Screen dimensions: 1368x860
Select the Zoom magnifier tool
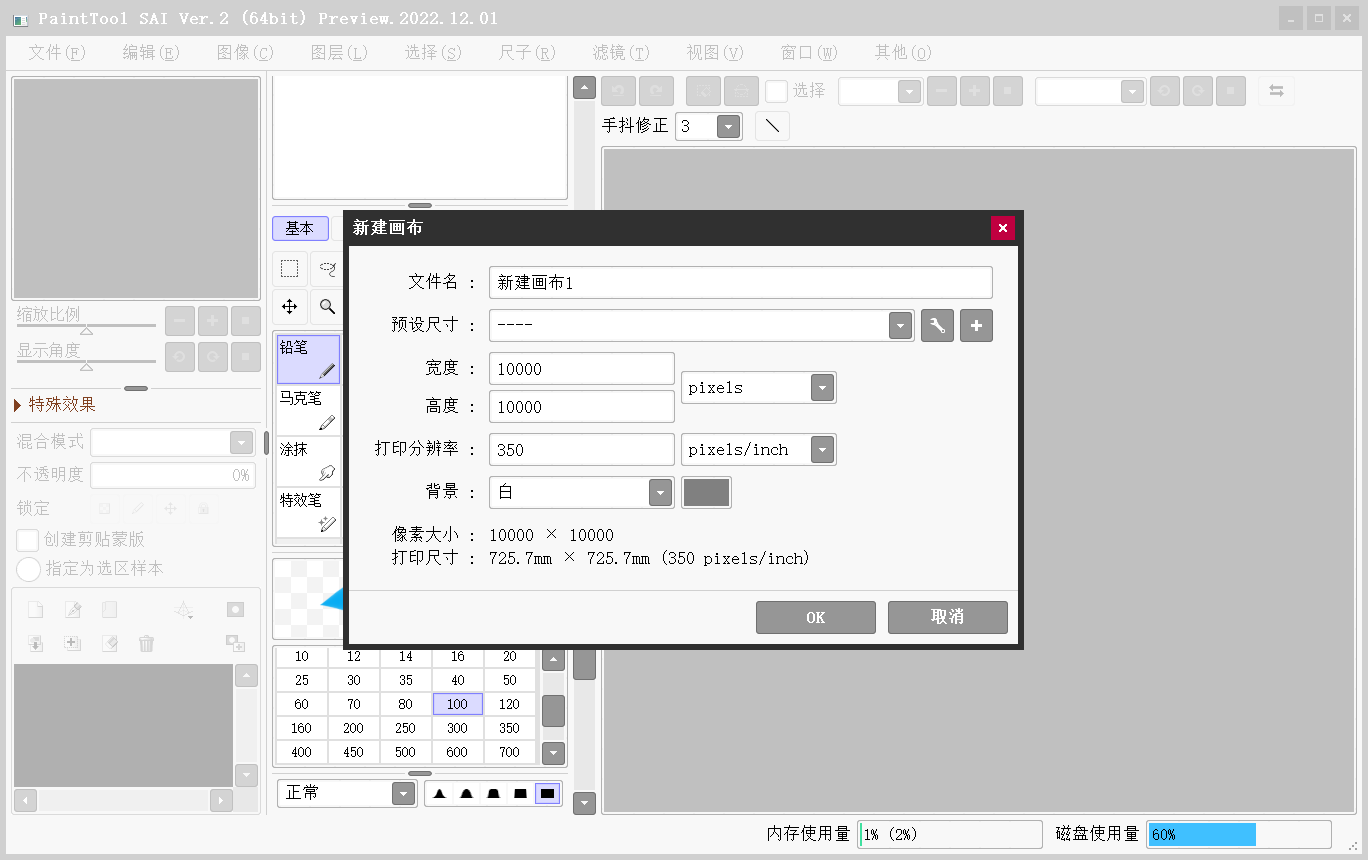pos(326,306)
